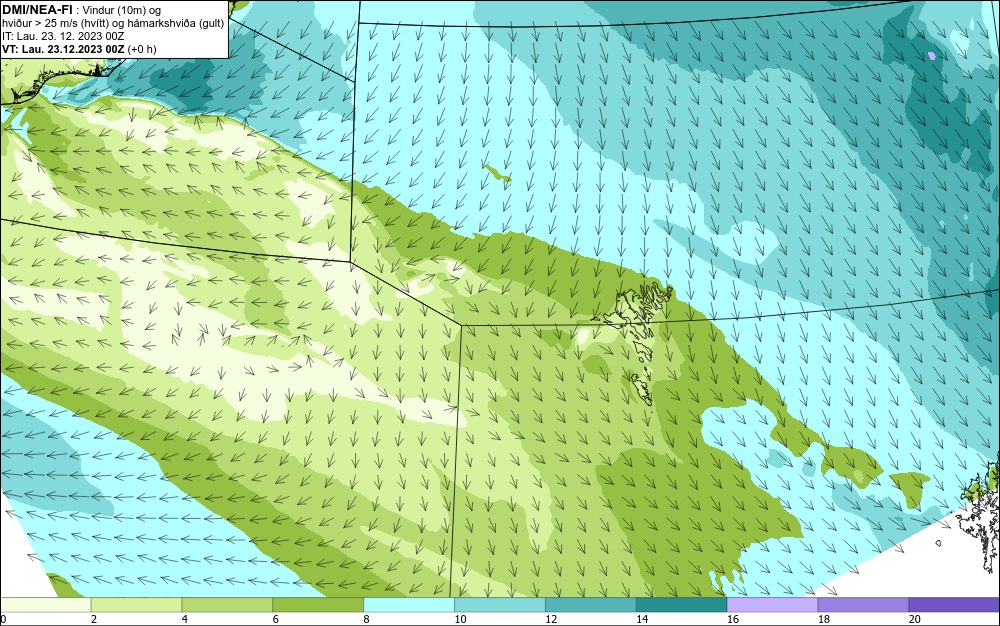Click the above 20 m/s dark violet swatch
Viewport: 1000px width, 626px height.
pos(954,605)
